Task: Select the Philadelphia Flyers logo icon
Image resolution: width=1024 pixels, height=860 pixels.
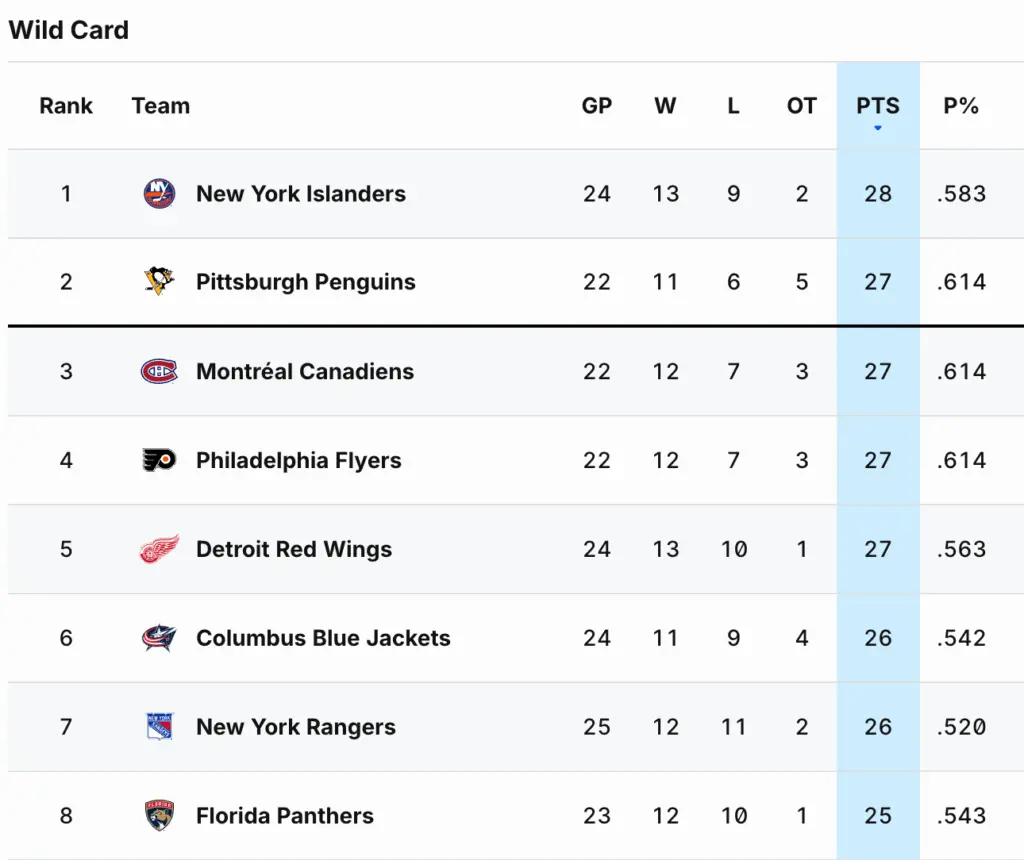Action: click(159, 460)
